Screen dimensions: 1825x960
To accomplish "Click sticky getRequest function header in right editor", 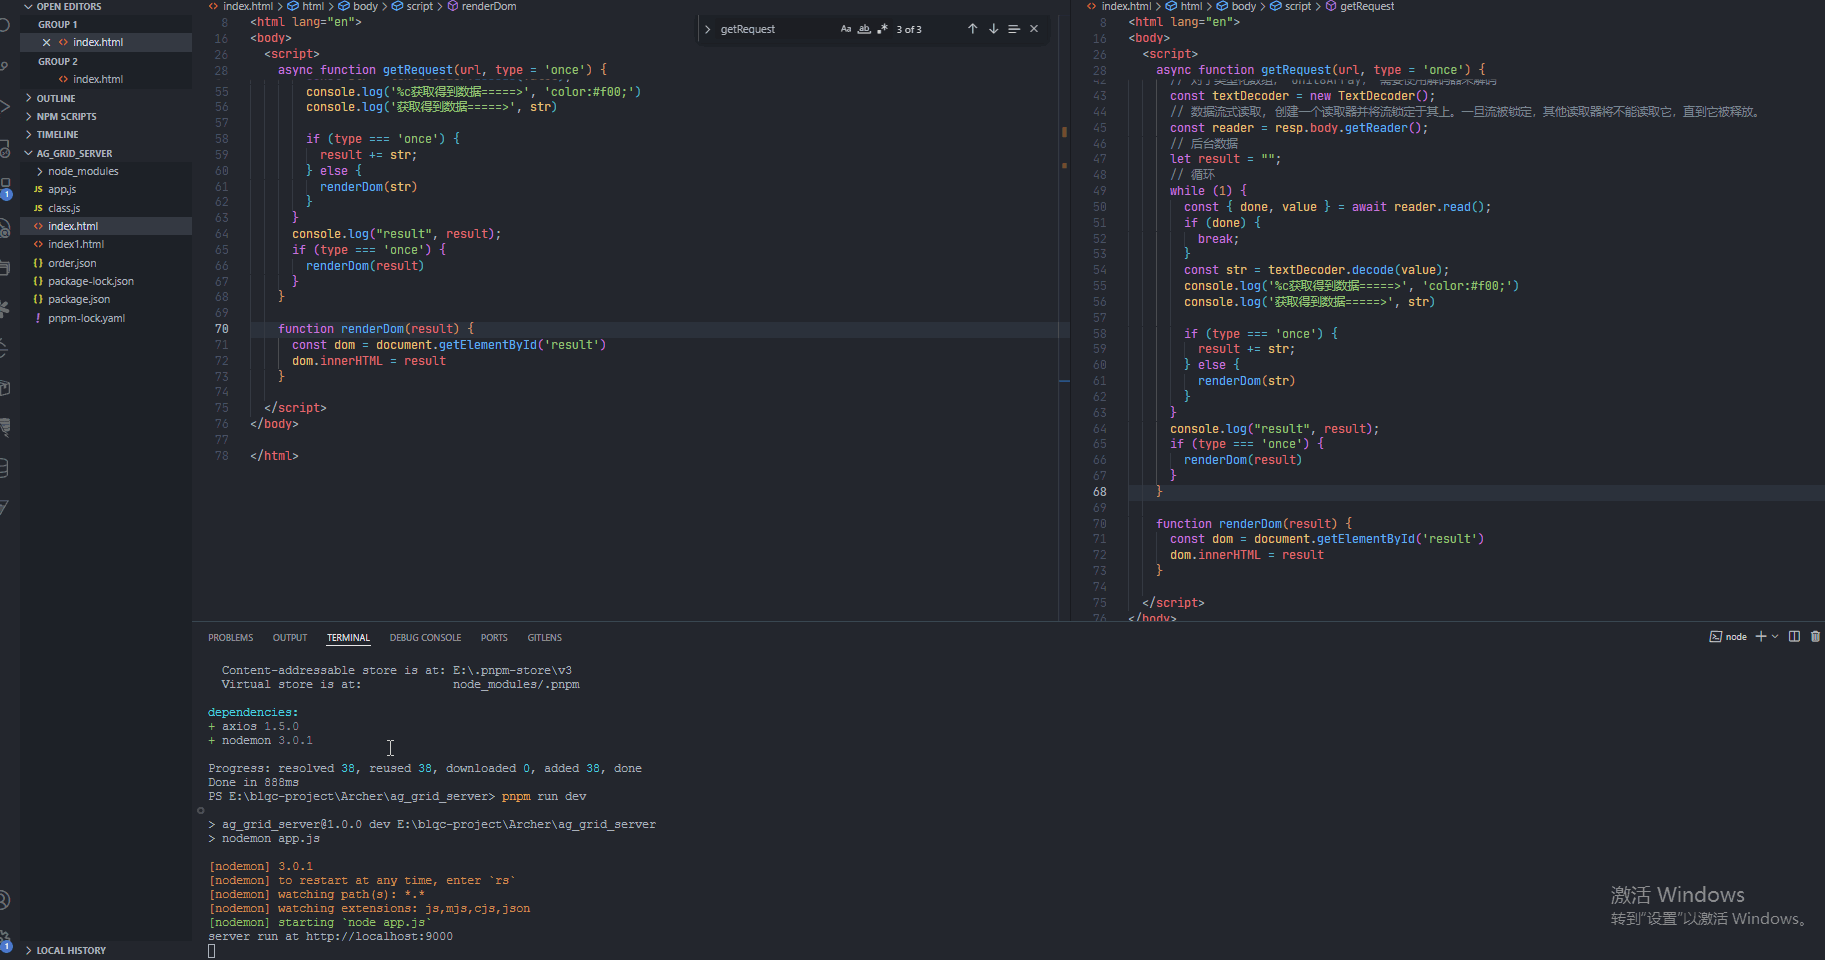I will (x=1320, y=70).
